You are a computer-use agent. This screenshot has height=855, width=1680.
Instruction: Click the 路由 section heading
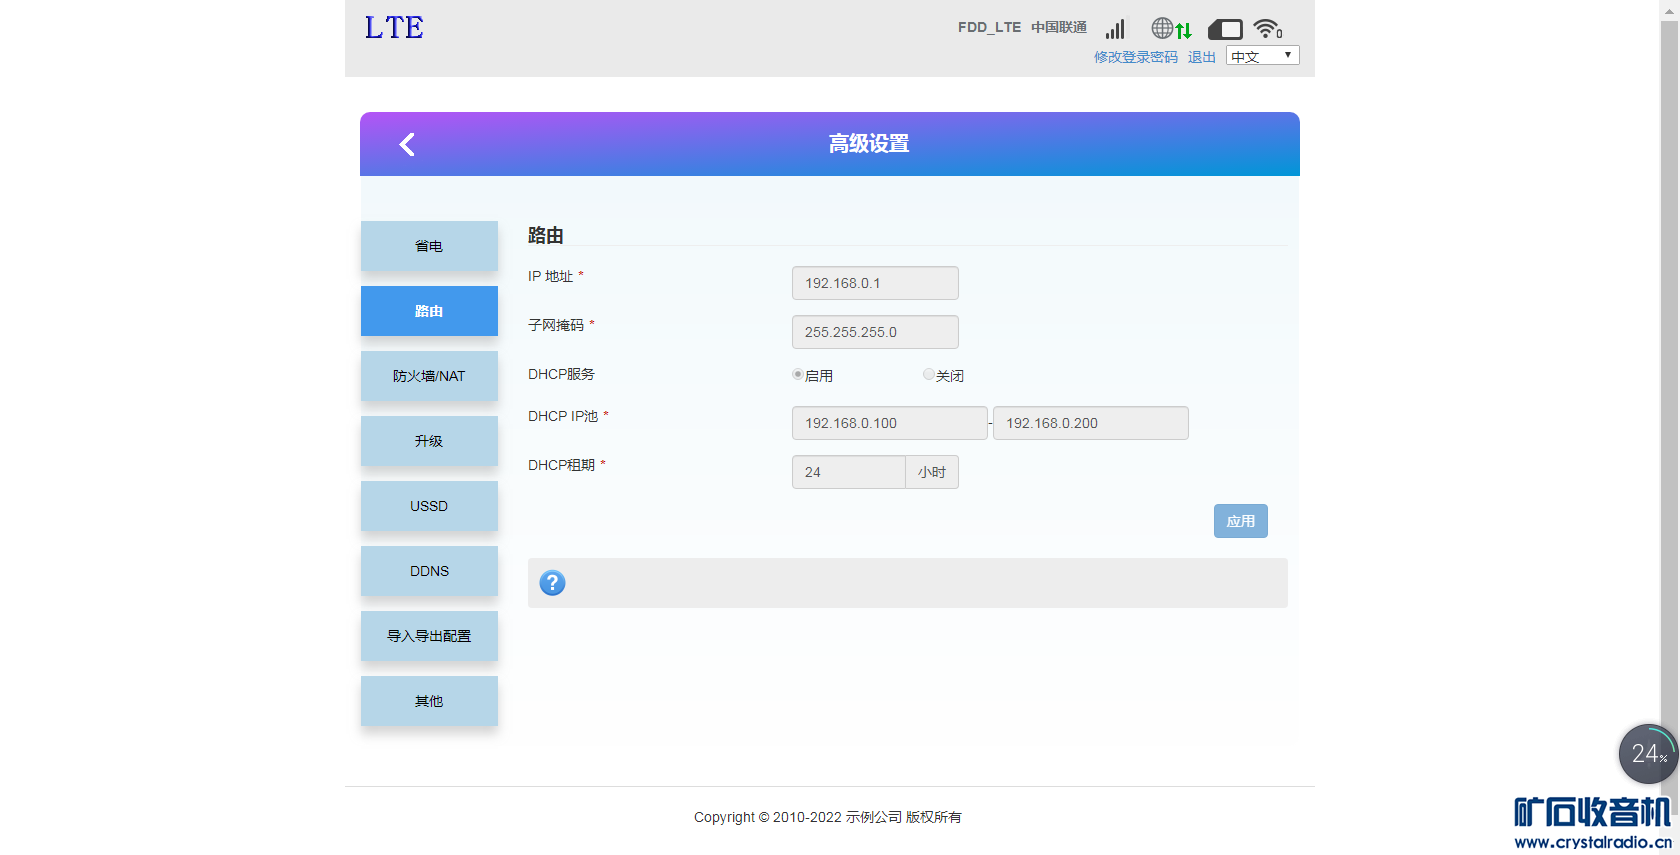click(546, 235)
